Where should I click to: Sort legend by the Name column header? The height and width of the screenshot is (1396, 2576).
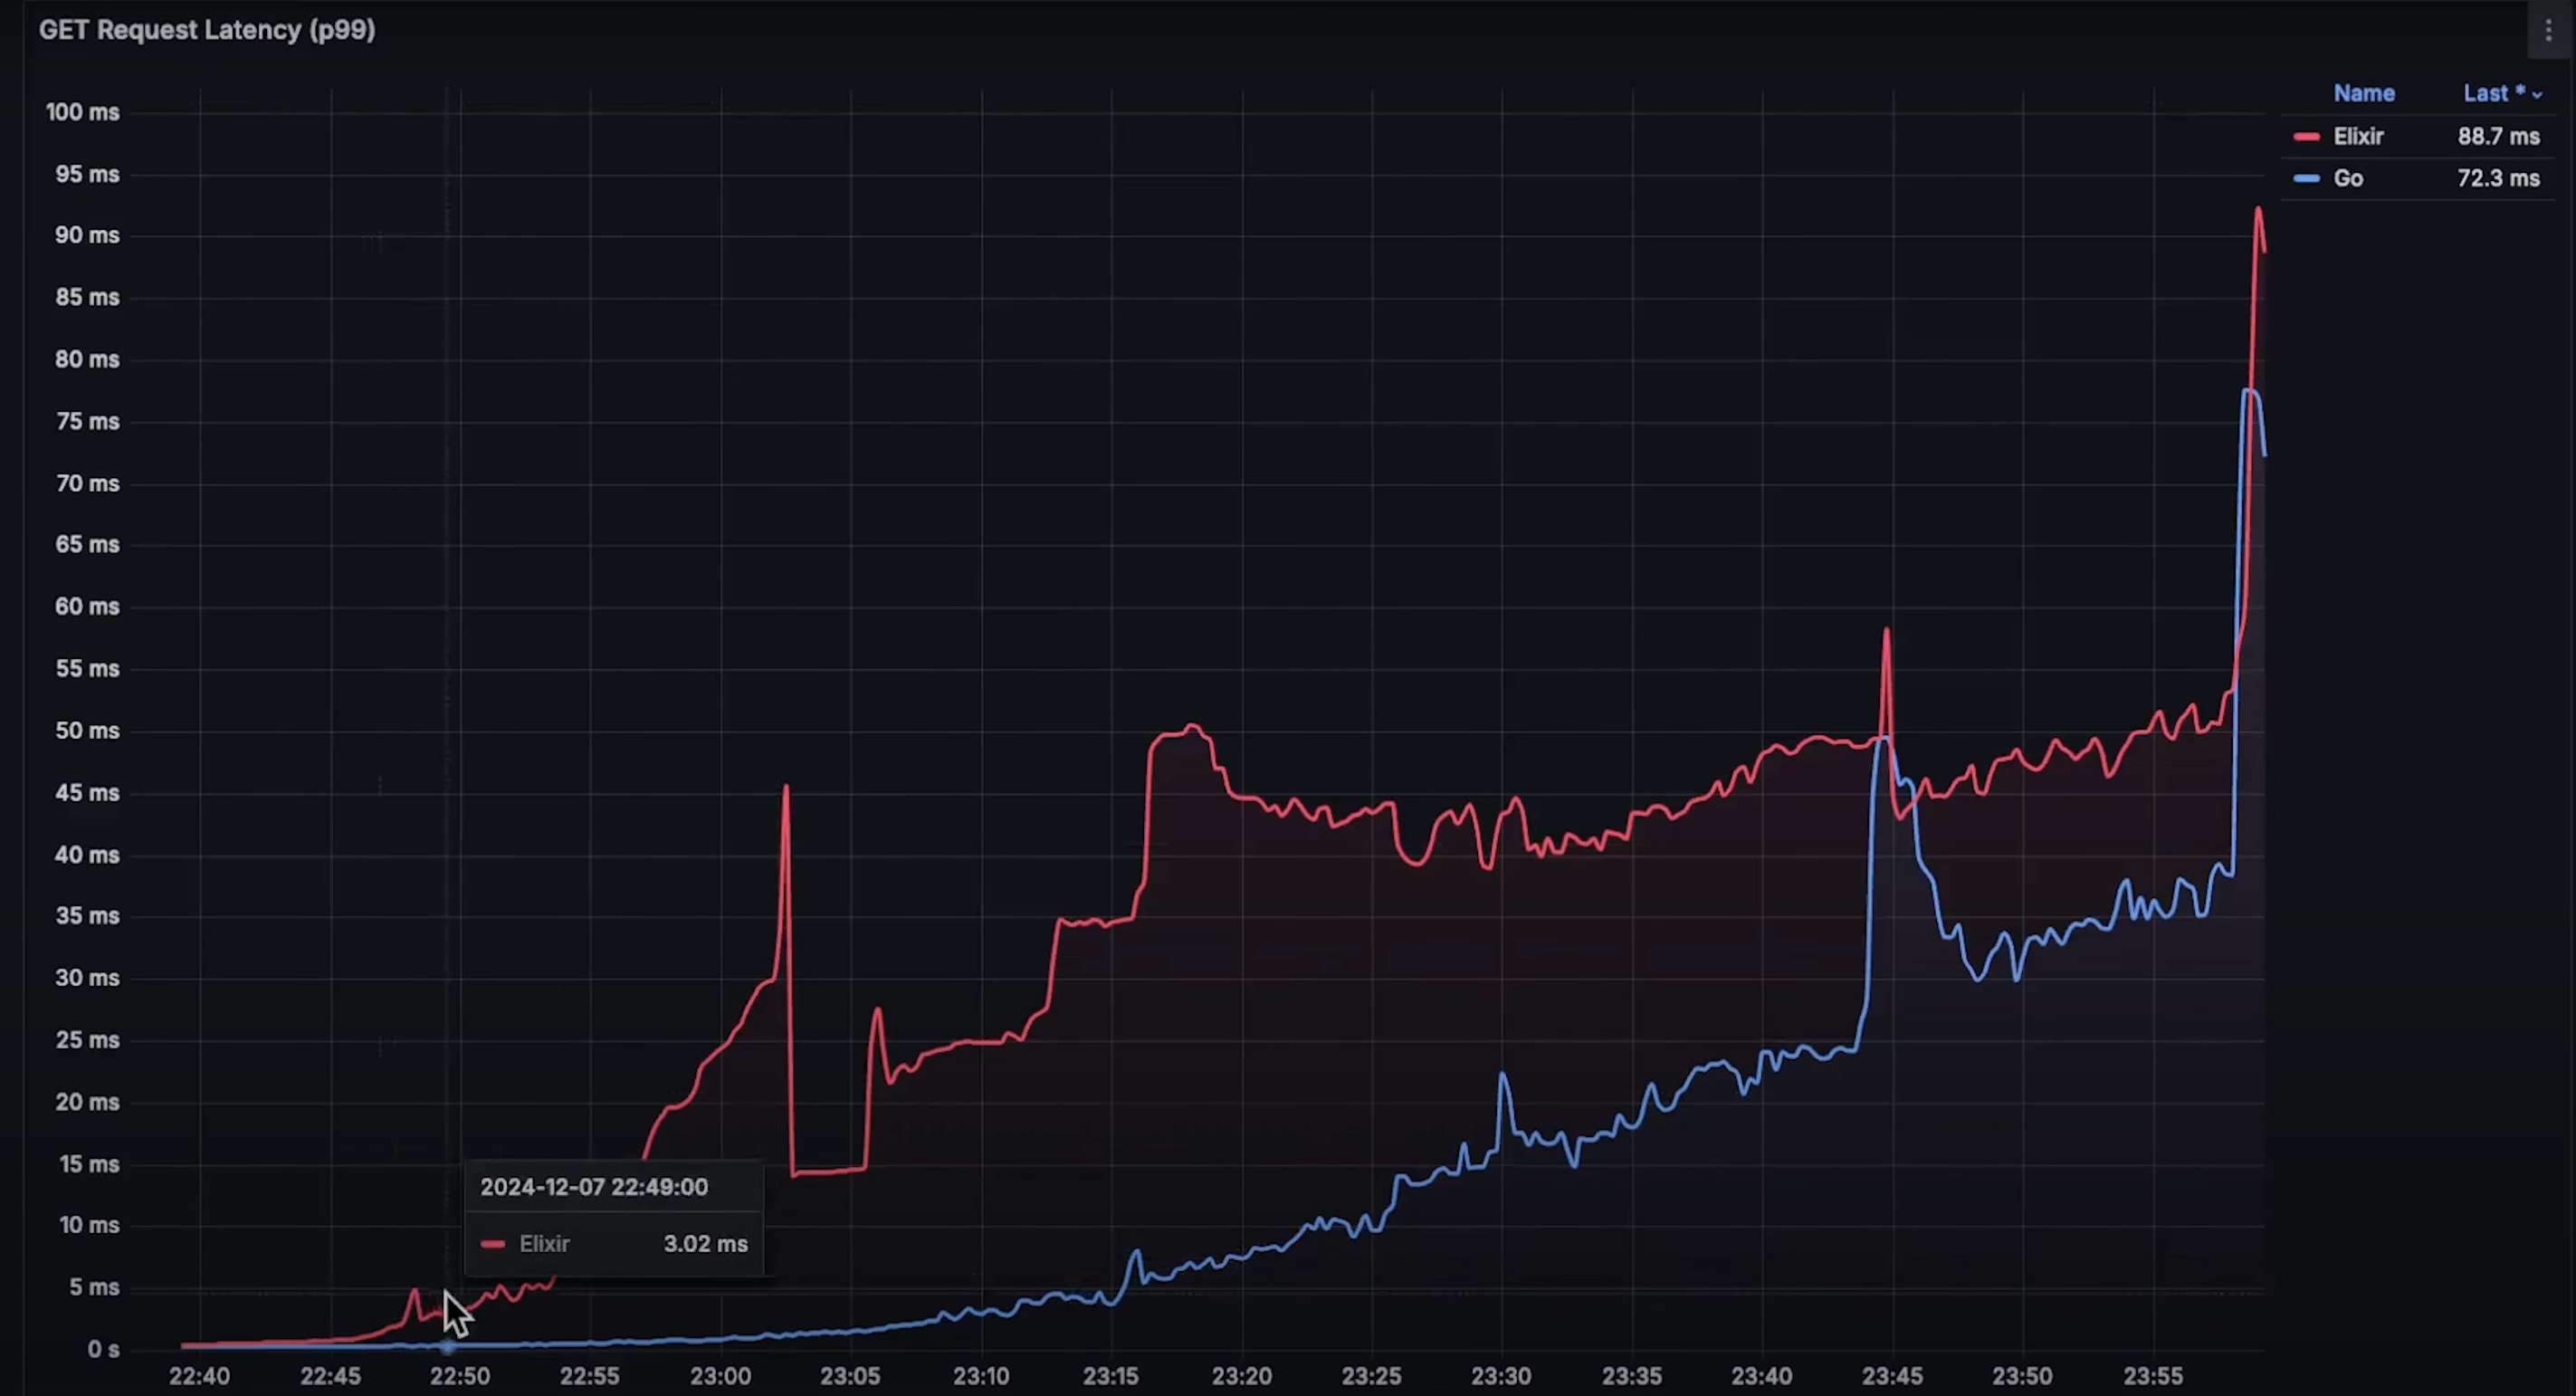2363,93
